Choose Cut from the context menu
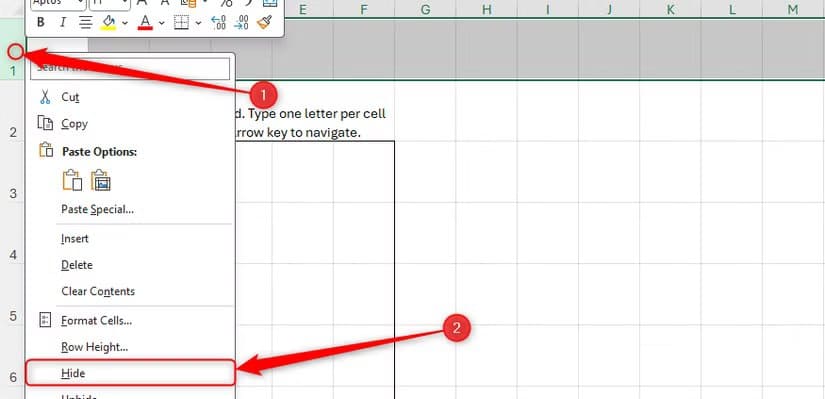The width and height of the screenshot is (825, 399). (x=130, y=97)
